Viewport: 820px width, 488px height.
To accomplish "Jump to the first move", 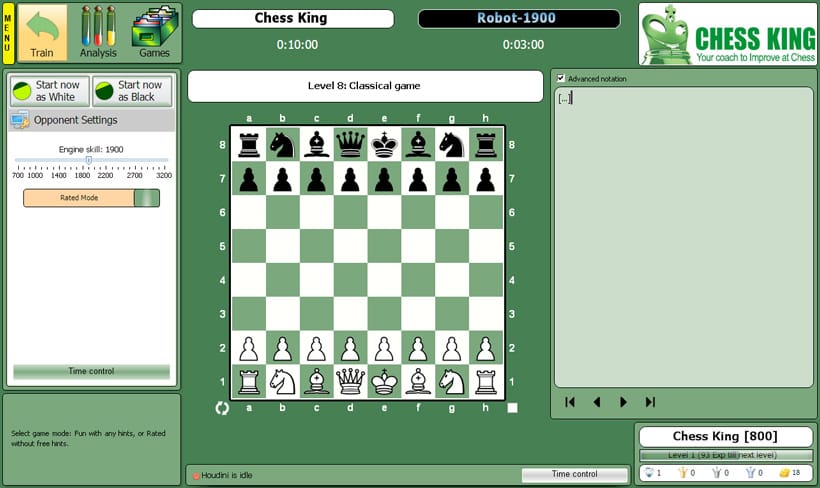I will point(570,402).
